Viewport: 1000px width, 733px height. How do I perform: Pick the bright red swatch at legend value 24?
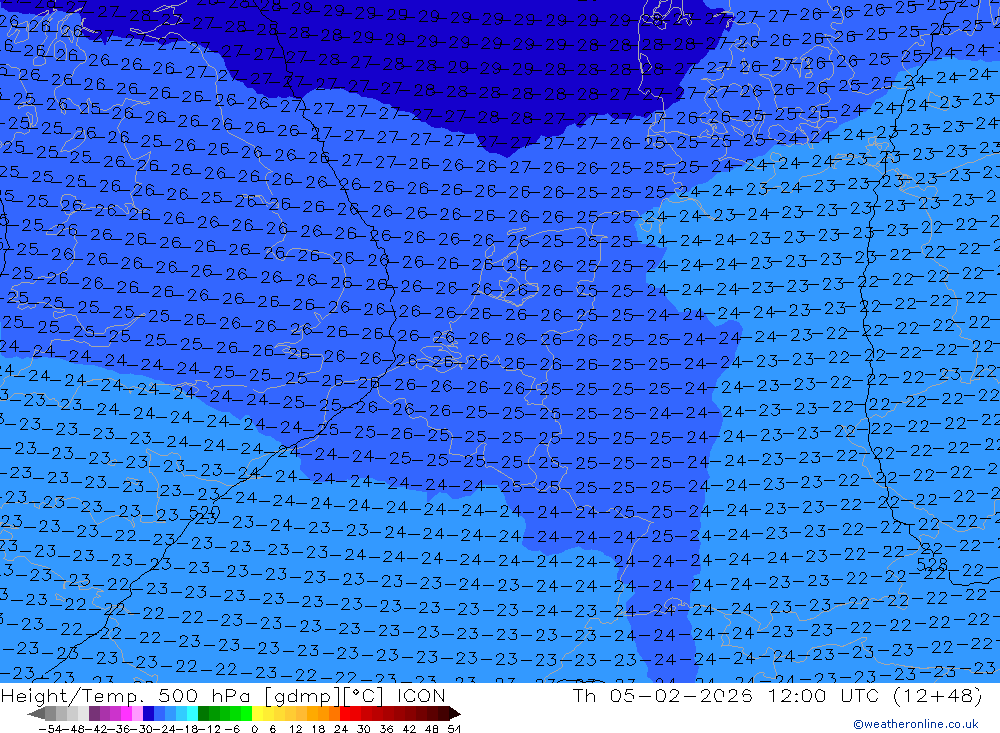click(345, 713)
